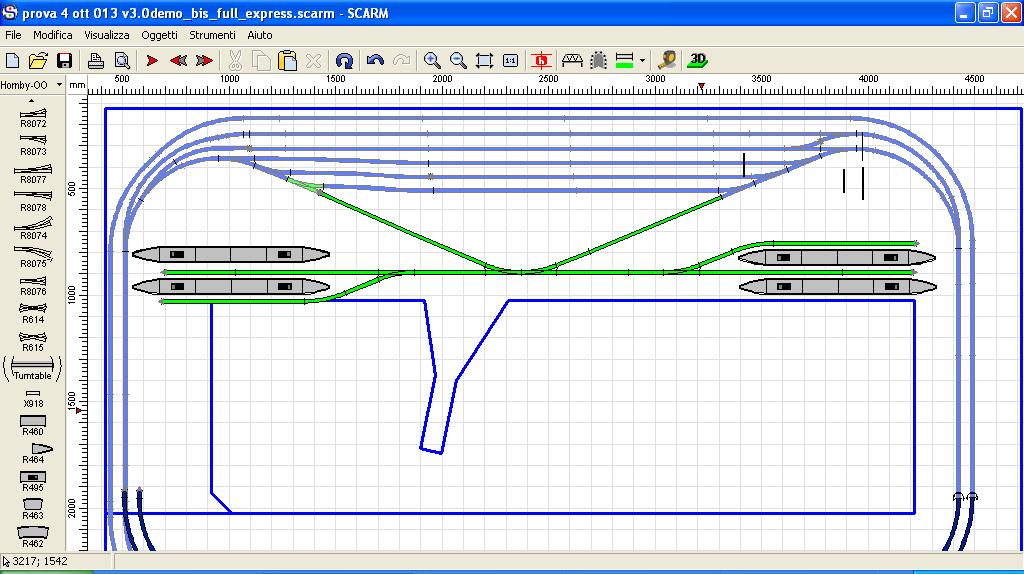Screen dimensions: 1024x574
Task: Open the layers dropdown arrow
Action: pos(643,61)
